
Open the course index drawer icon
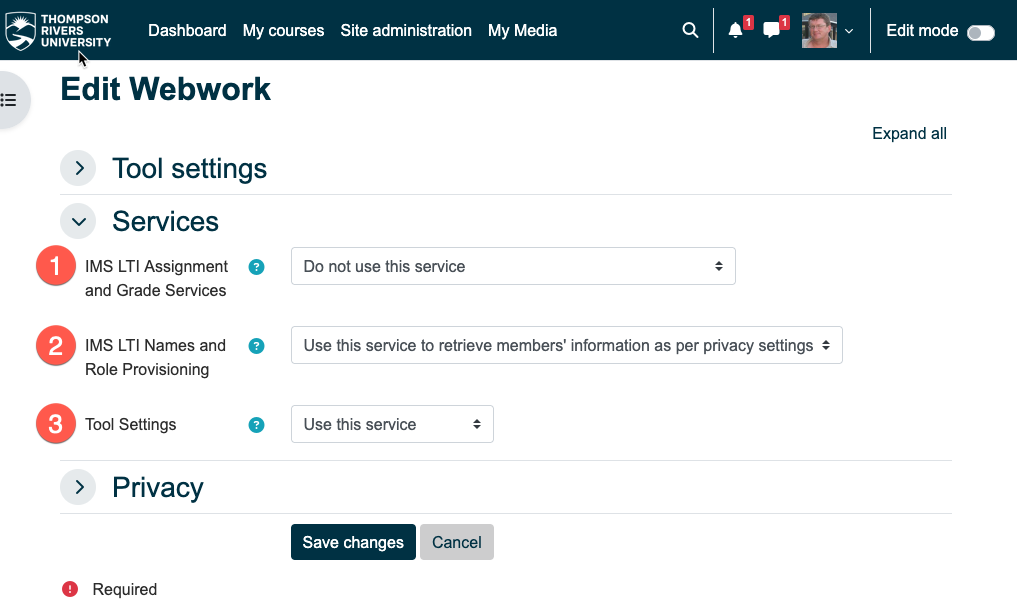coord(9,100)
